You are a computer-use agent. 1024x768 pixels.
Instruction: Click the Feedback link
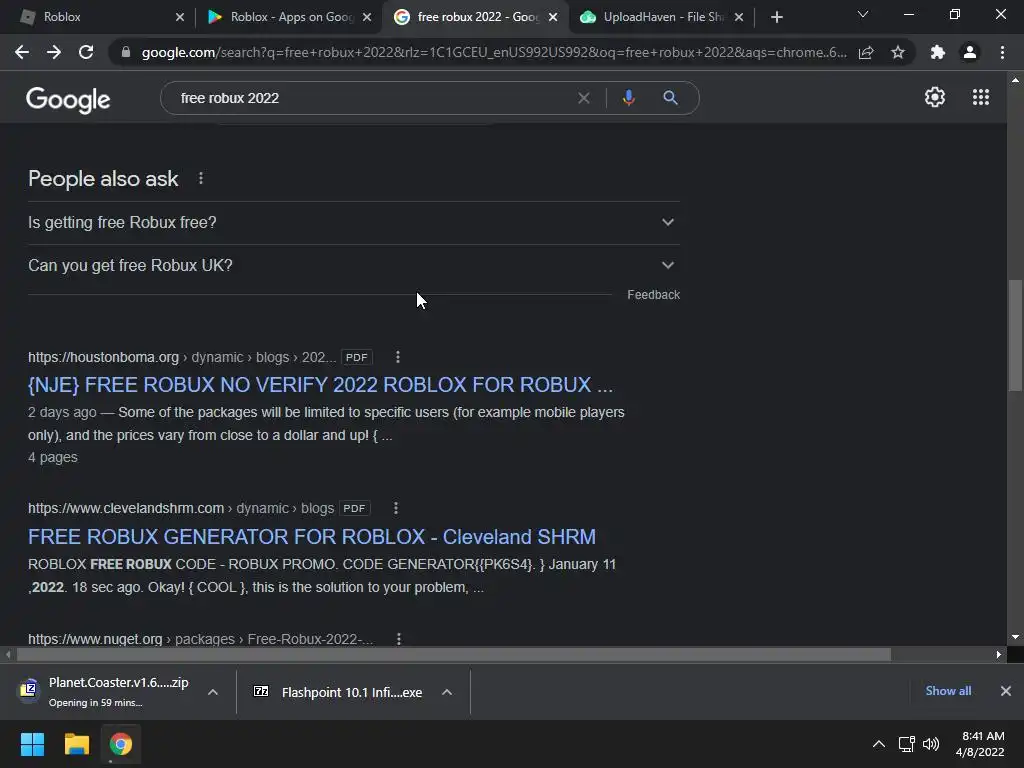click(653, 295)
